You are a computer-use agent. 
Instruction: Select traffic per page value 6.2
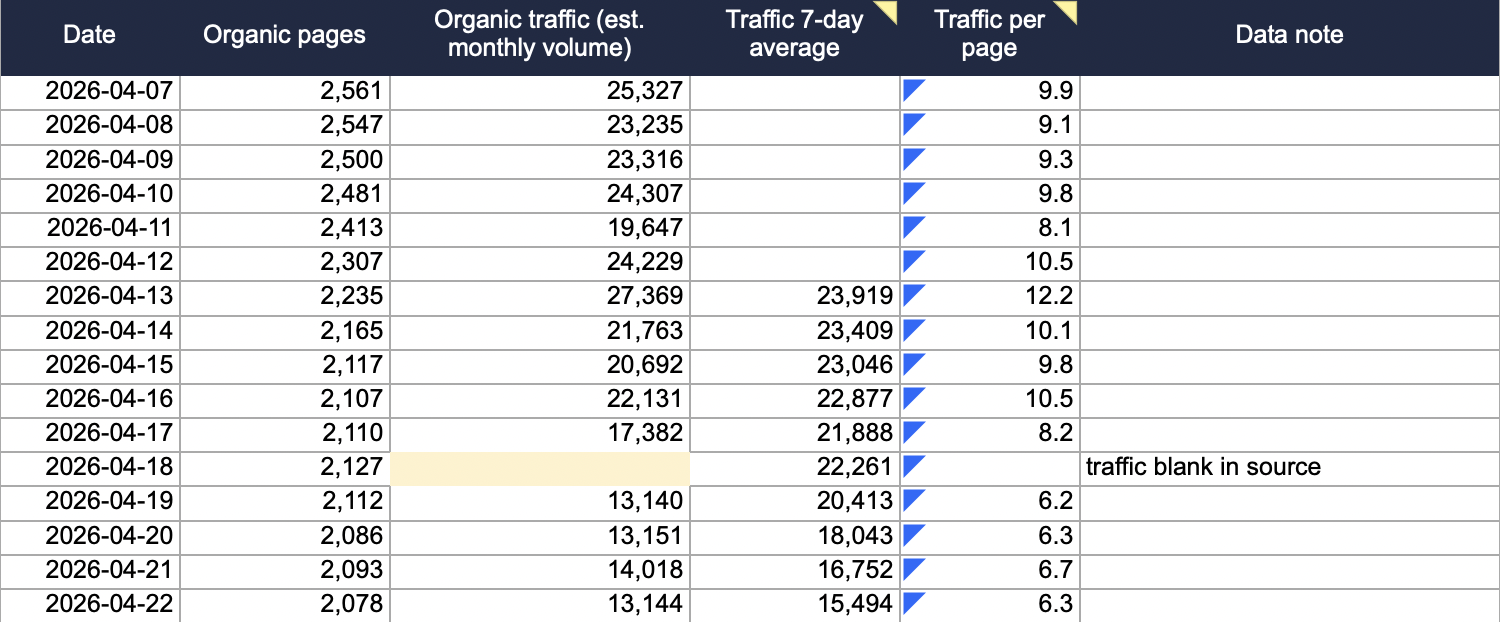990,501
